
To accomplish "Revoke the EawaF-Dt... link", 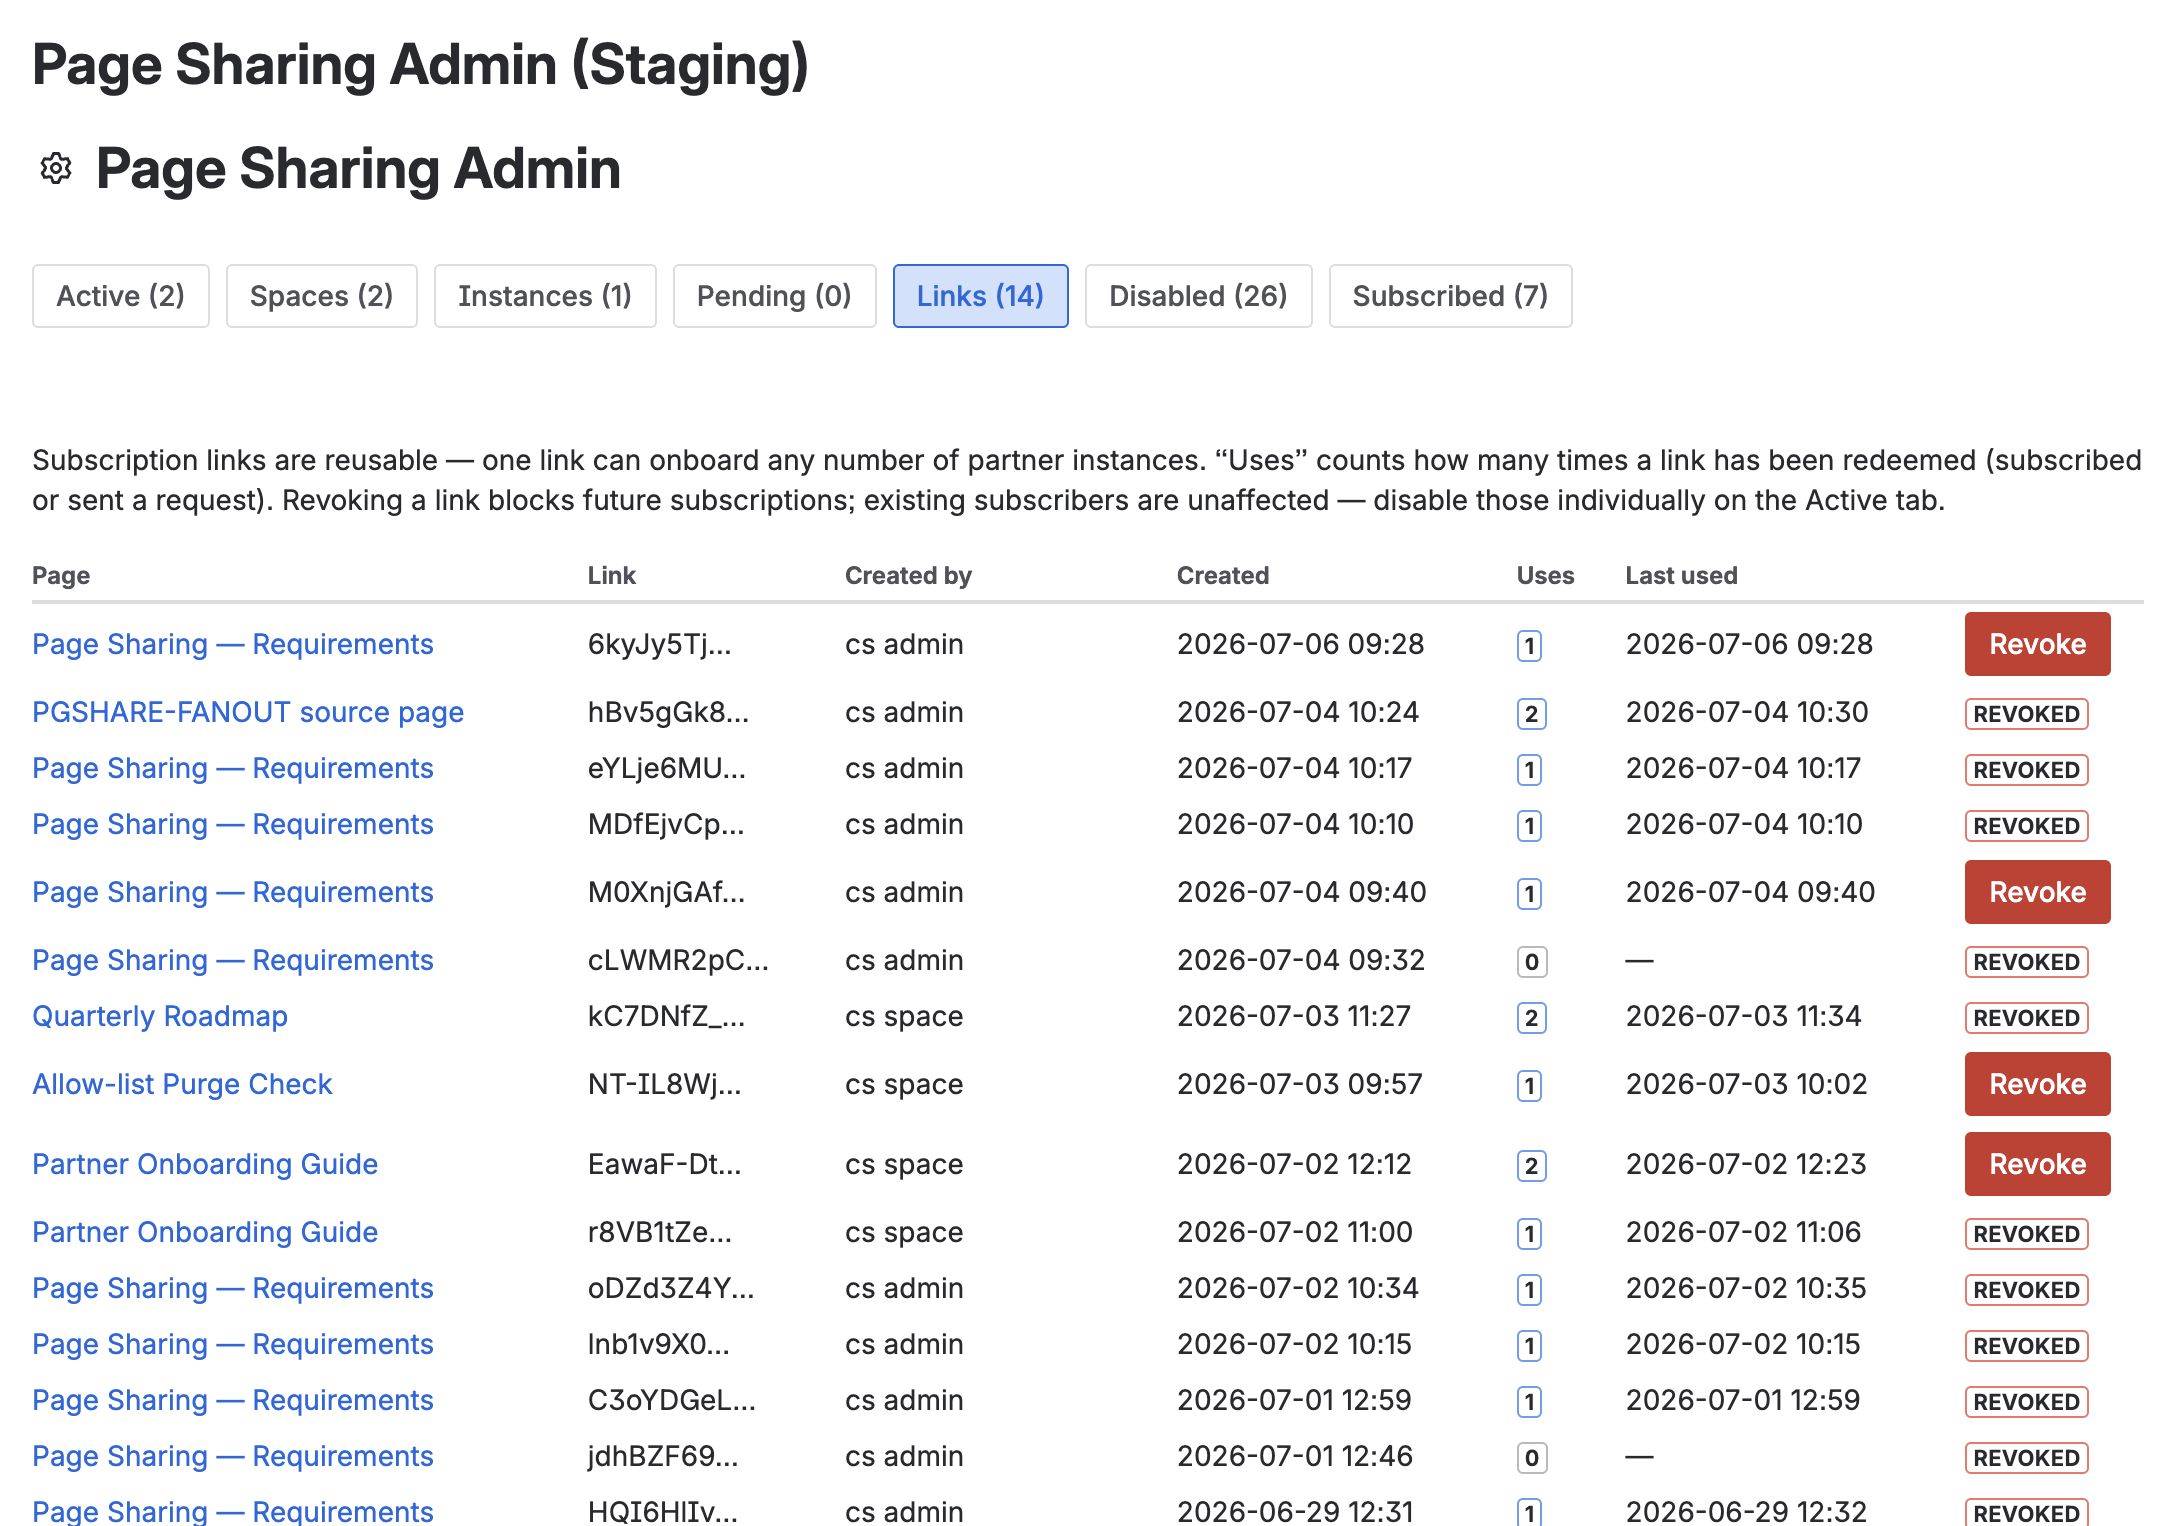I will point(2038,1164).
